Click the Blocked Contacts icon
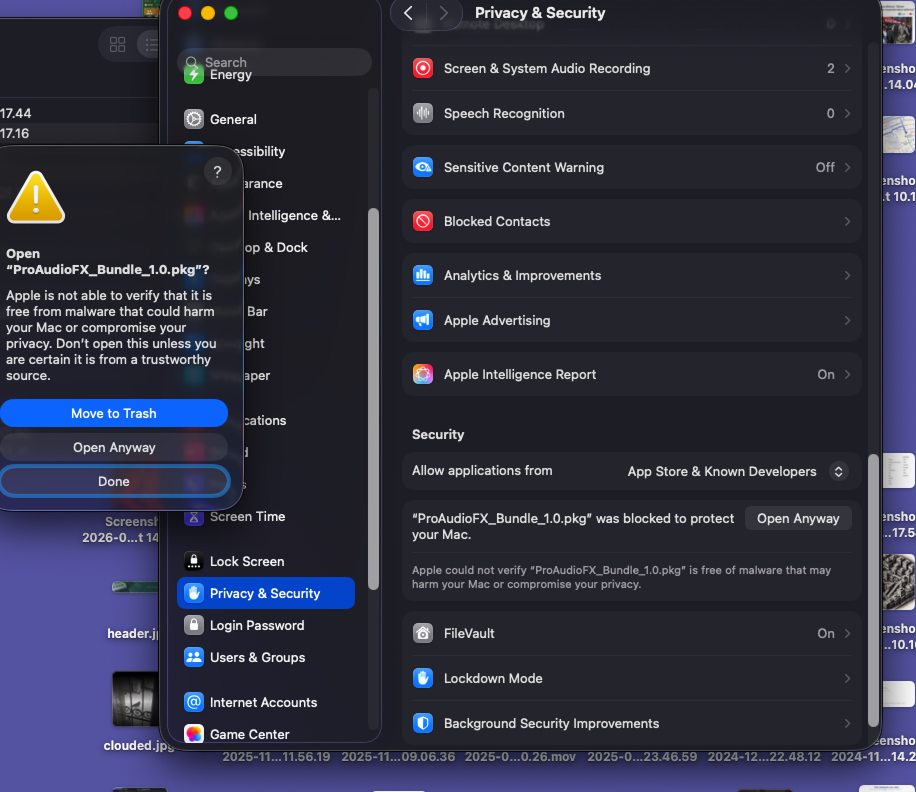916x792 pixels. 423,221
